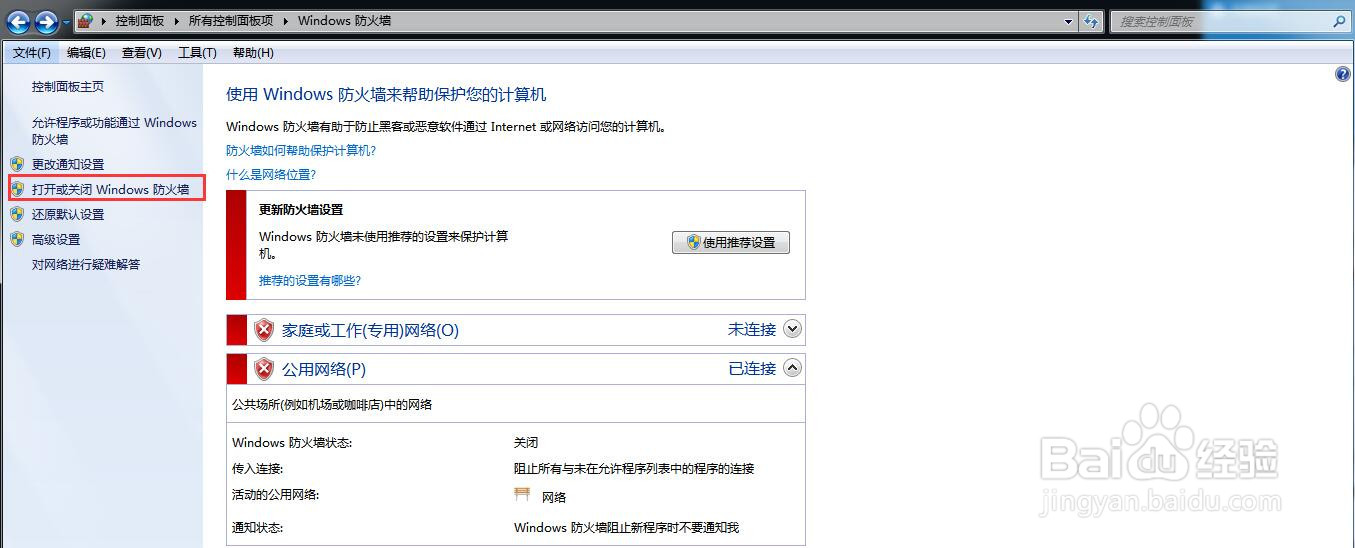Refresh the address bar view

pos(1090,21)
